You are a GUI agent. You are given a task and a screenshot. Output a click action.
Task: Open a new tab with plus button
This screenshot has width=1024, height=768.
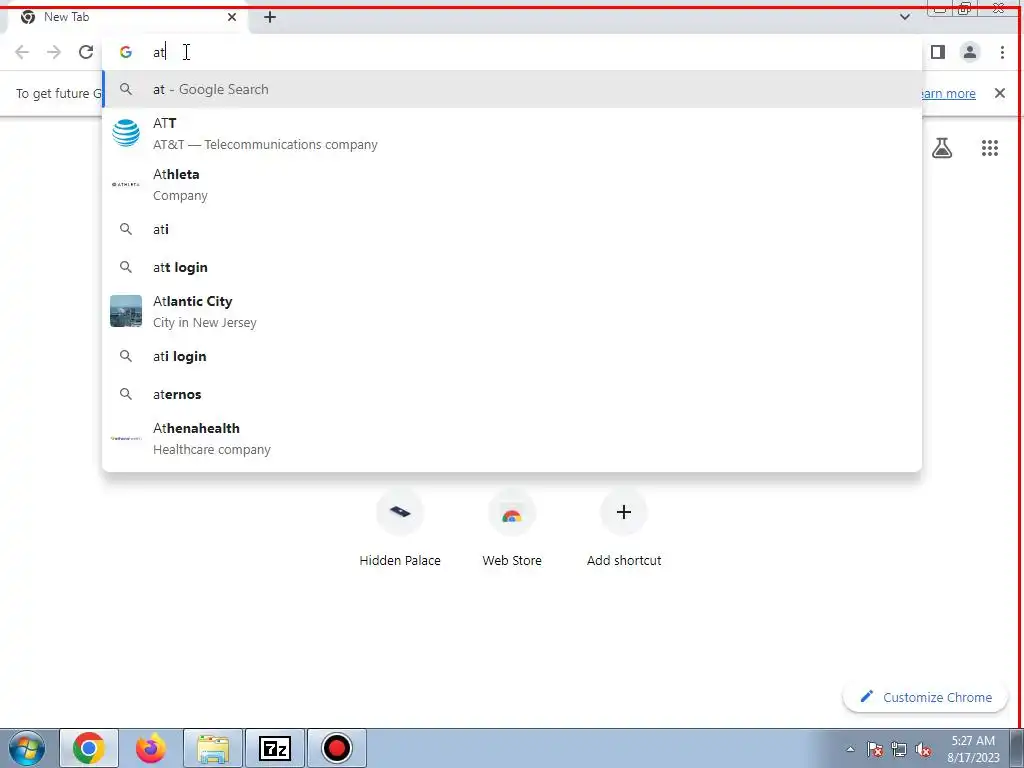270,18
